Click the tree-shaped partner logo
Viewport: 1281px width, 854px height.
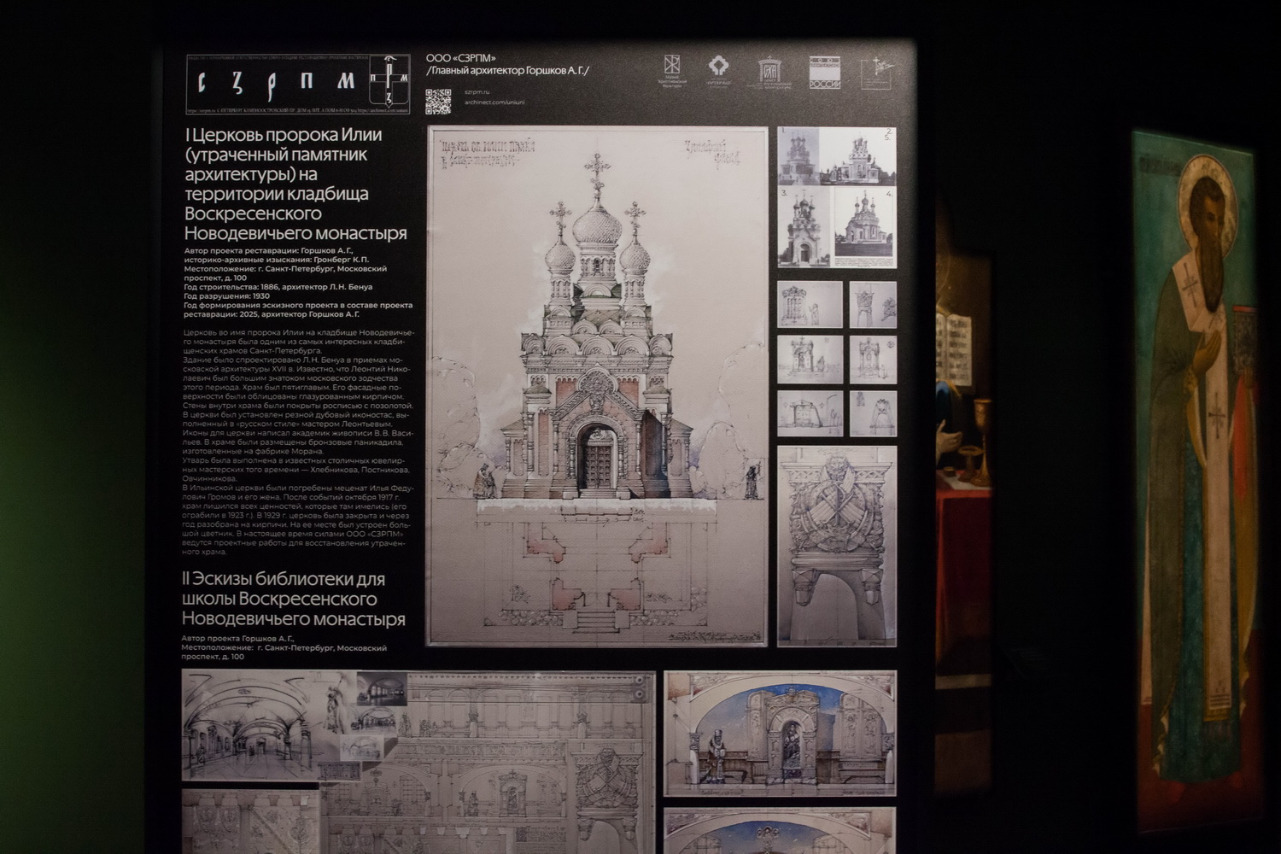click(718, 71)
